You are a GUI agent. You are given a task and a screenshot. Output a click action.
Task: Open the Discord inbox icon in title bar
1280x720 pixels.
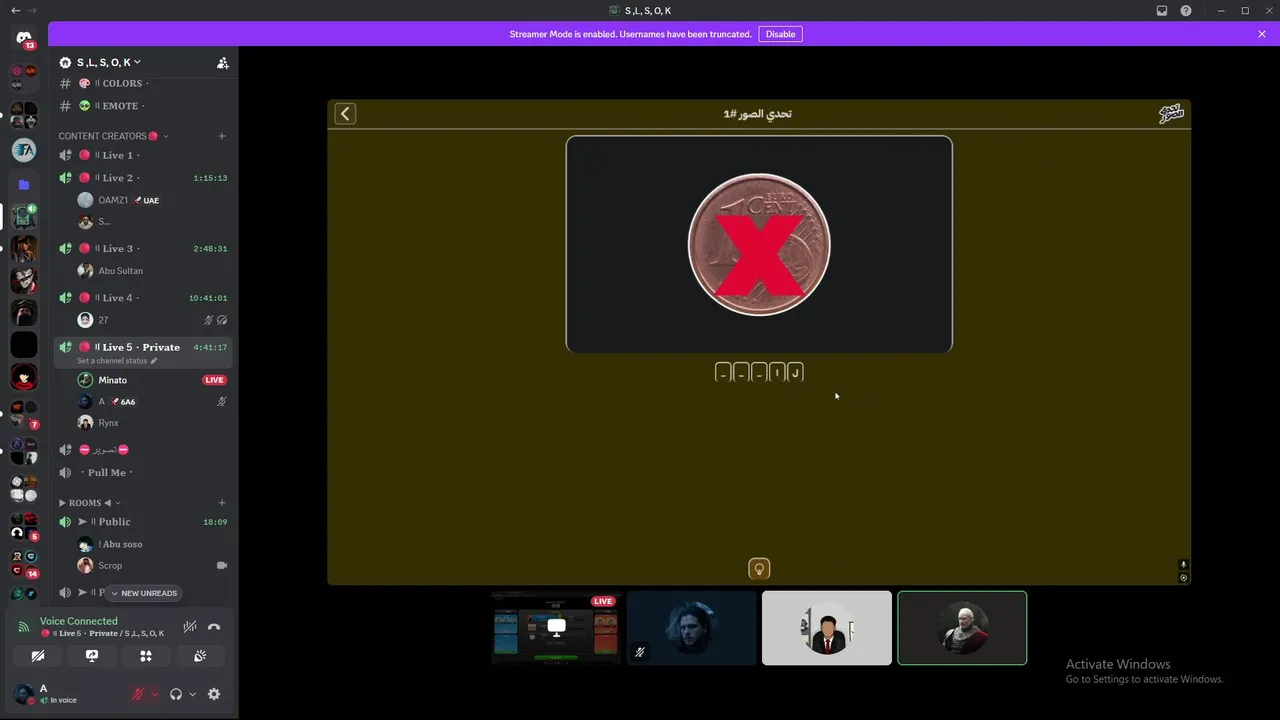(x=1162, y=11)
